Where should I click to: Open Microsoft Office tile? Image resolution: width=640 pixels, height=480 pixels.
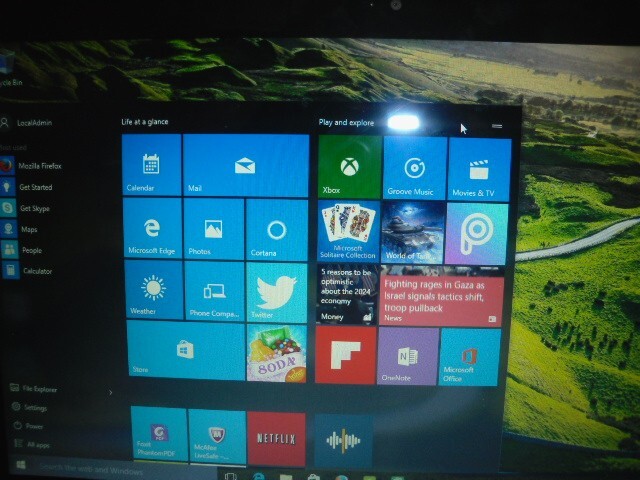point(469,357)
